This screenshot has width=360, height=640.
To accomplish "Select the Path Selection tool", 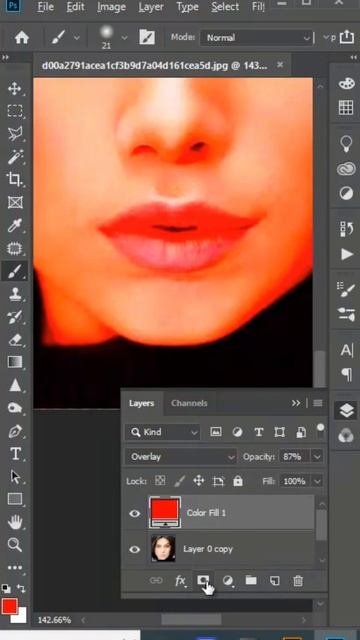I will click(x=15, y=476).
